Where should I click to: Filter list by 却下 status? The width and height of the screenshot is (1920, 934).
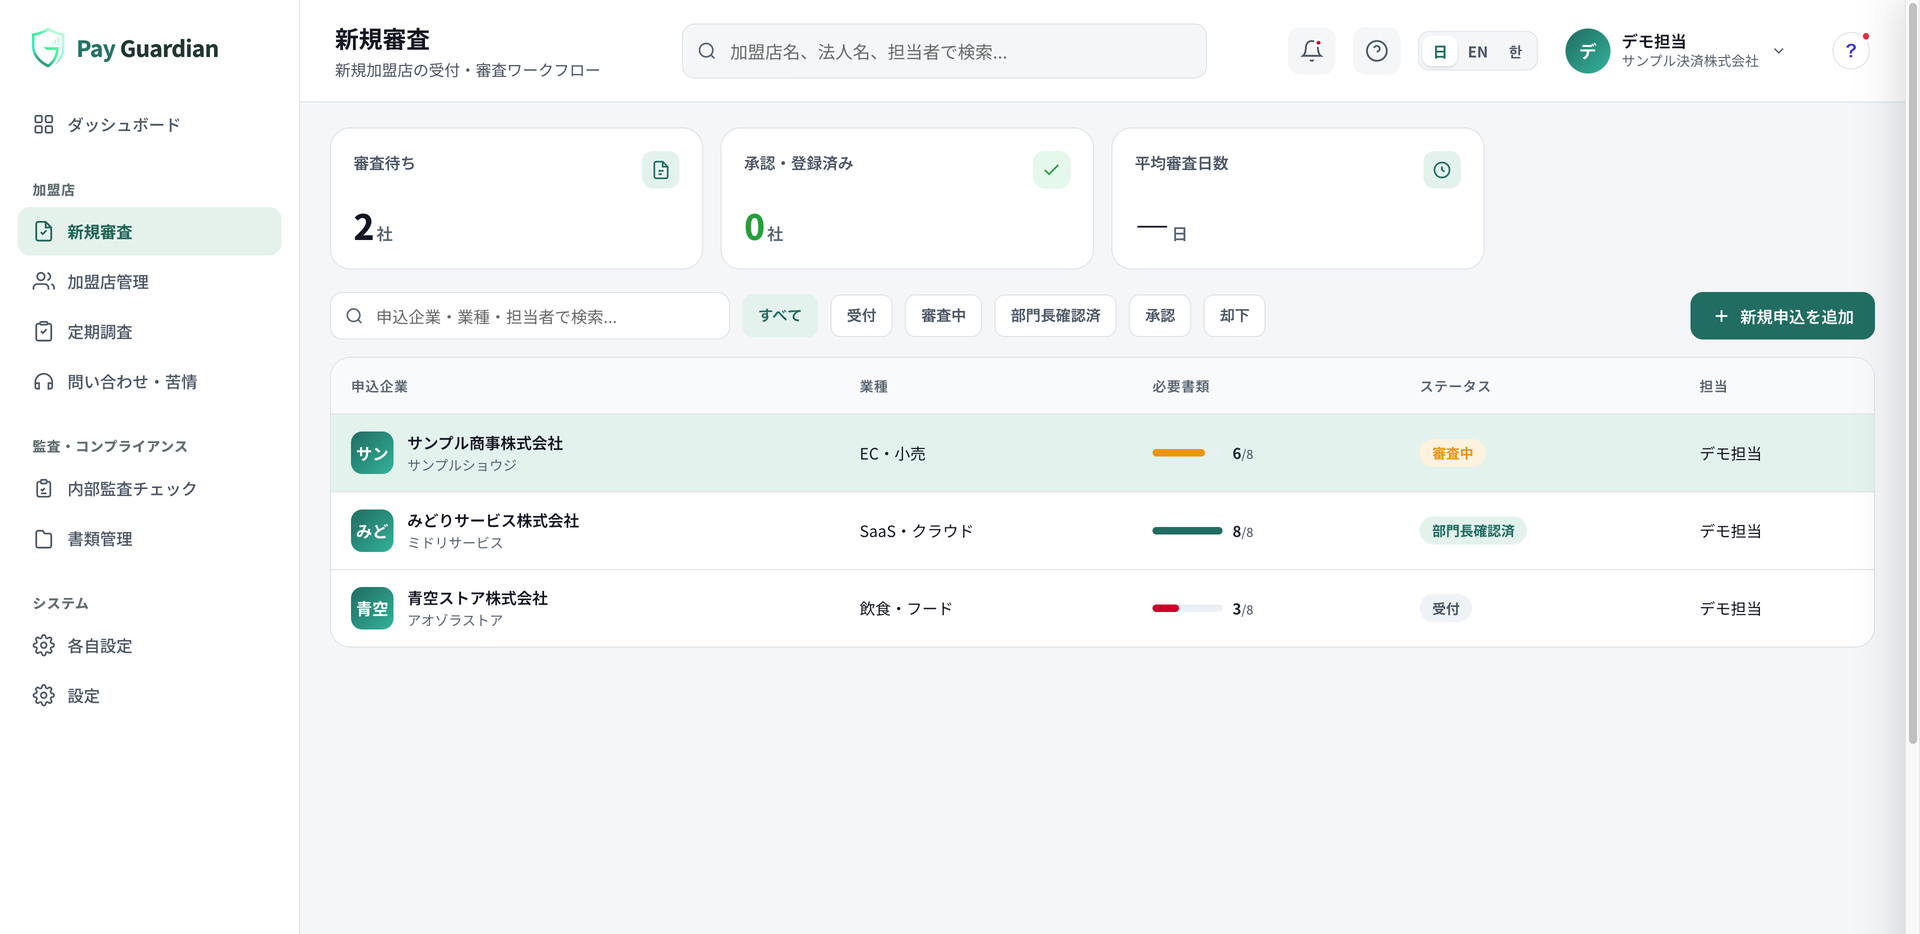1234,316
